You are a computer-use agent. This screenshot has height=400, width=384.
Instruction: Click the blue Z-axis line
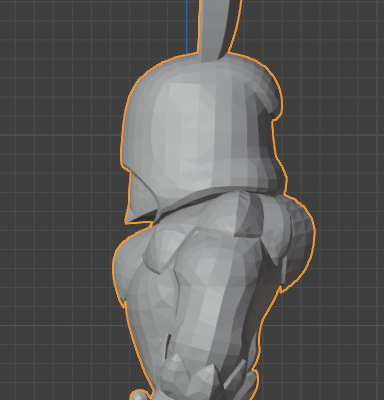click(187, 27)
